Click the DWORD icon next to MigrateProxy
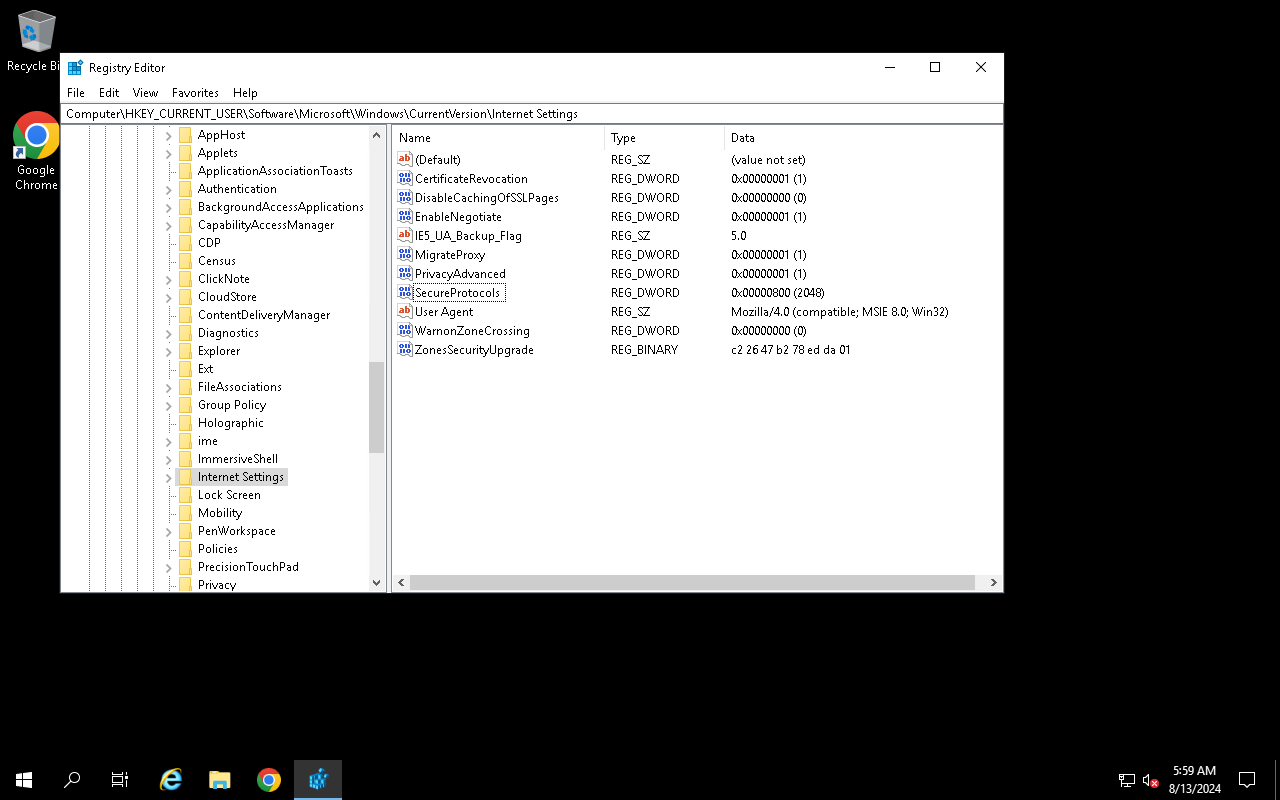 405,254
